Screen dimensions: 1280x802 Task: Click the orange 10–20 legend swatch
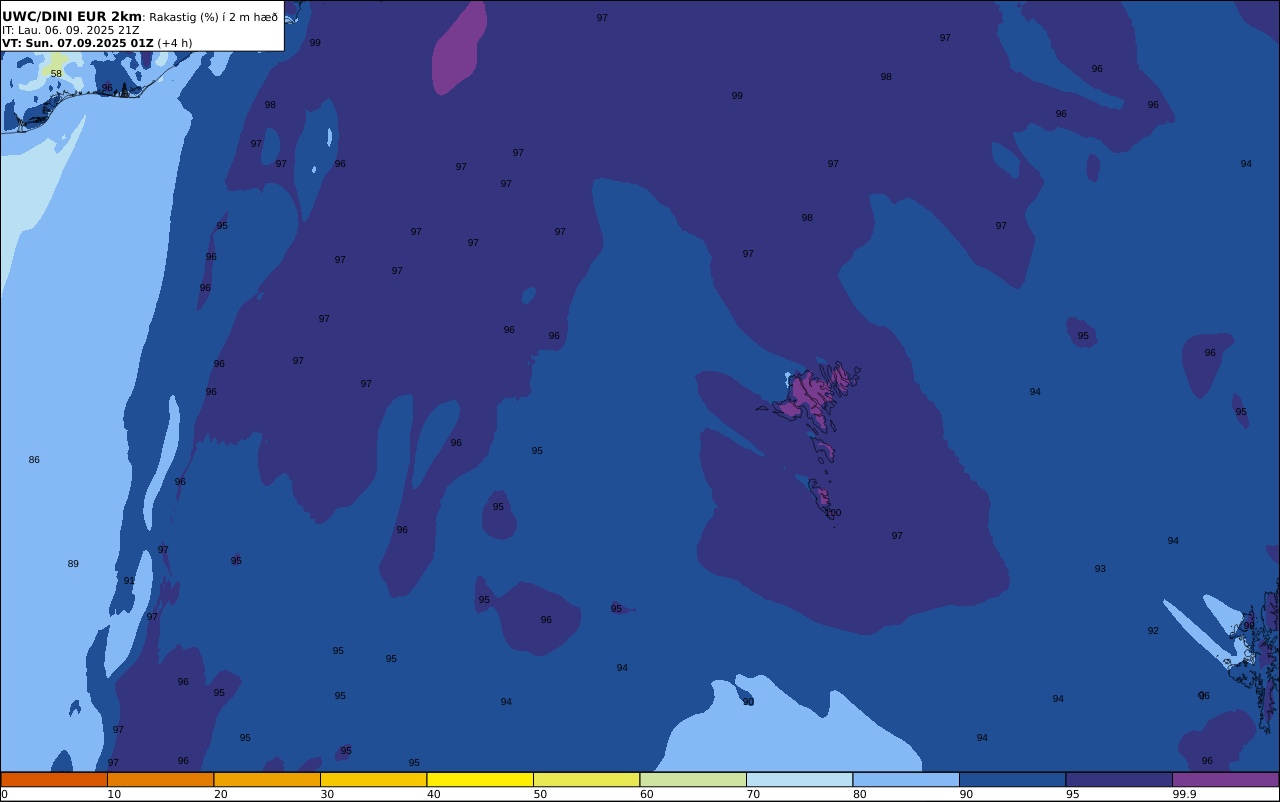tap(160, 779)
